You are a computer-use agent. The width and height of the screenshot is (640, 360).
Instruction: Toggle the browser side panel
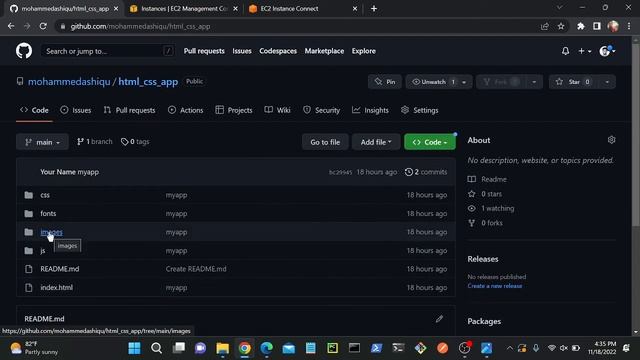[597, 26]
